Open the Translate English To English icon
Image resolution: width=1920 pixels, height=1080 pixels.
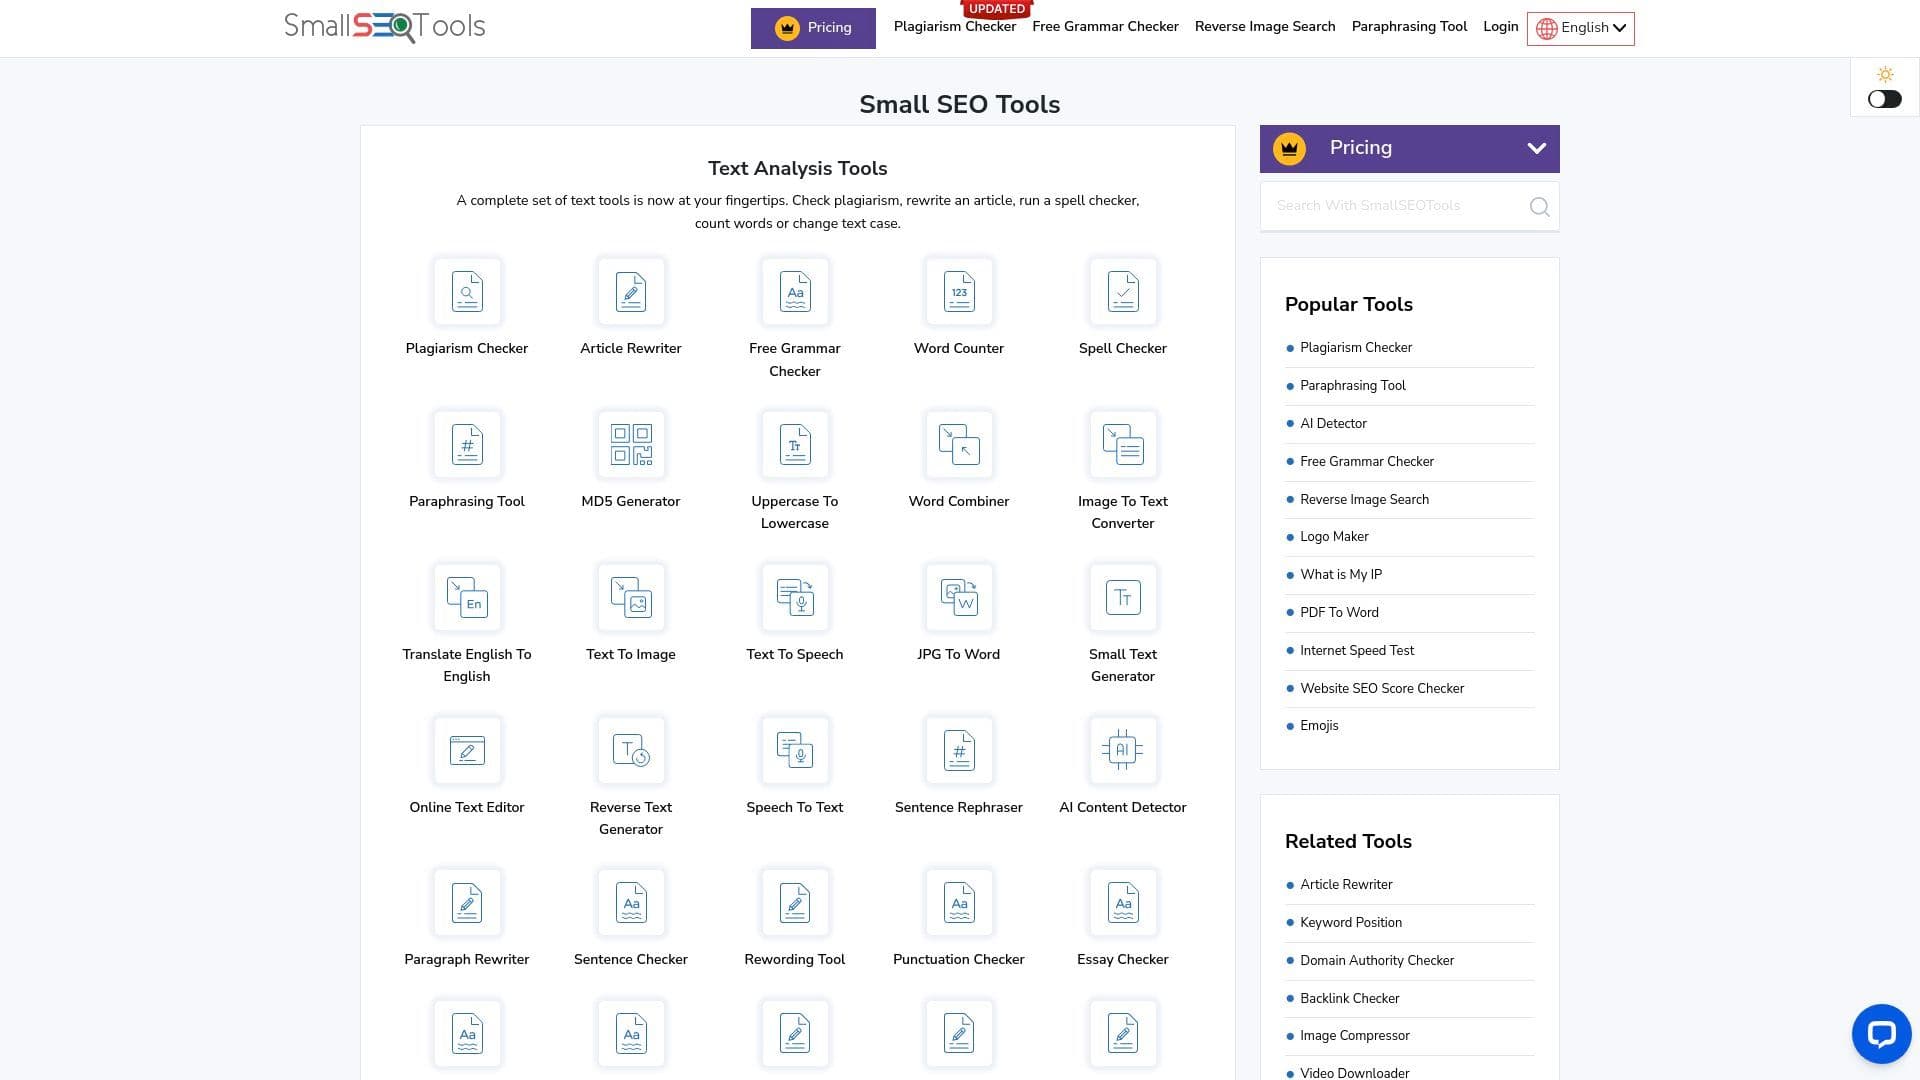[467, 598]
